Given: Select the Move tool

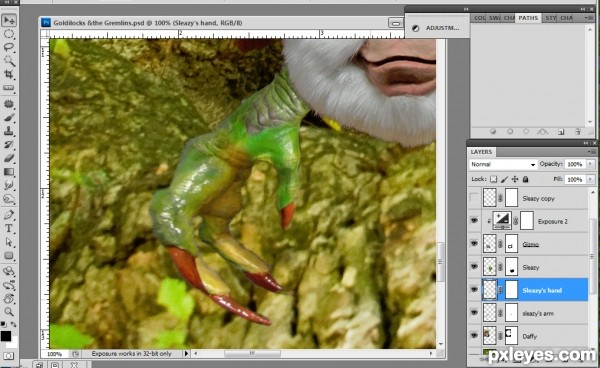Looking at the screenshot, I should [x=9, y=20].
